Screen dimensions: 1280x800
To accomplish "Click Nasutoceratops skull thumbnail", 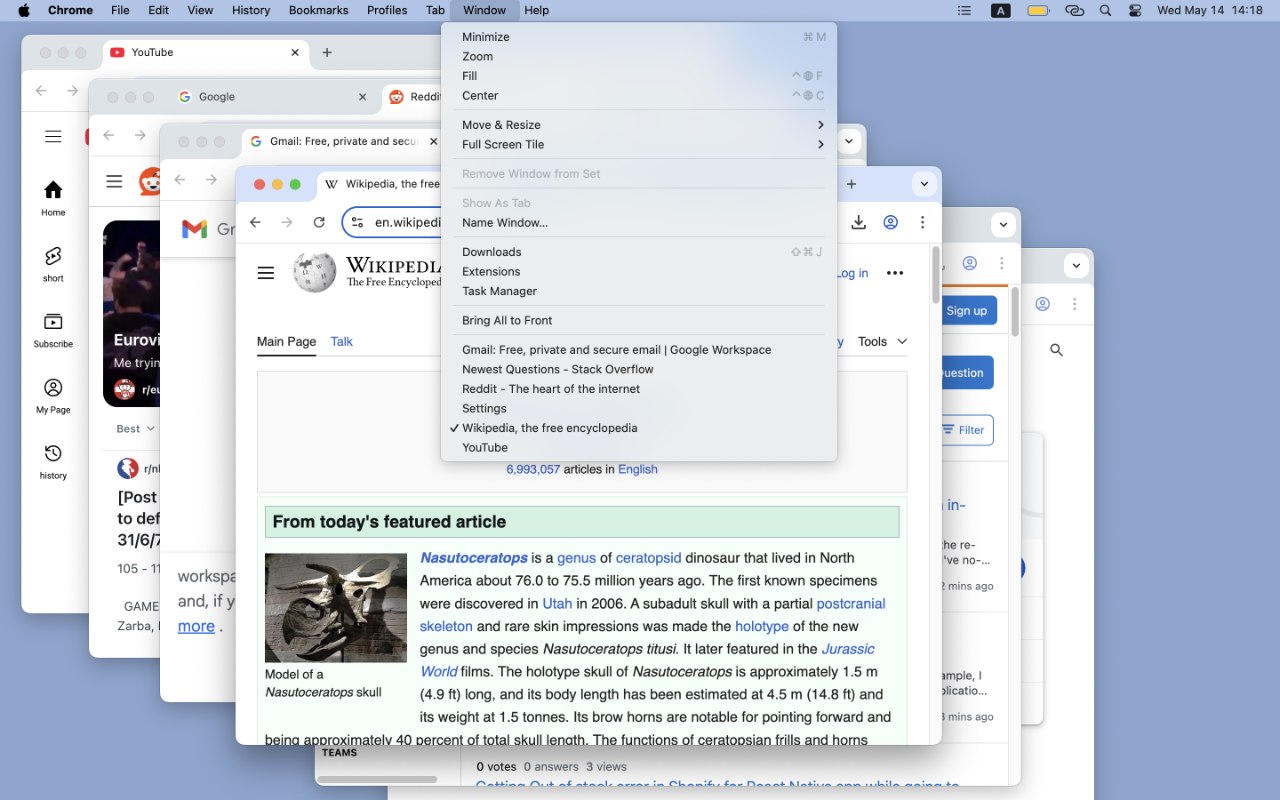I will tap(336, 608).
